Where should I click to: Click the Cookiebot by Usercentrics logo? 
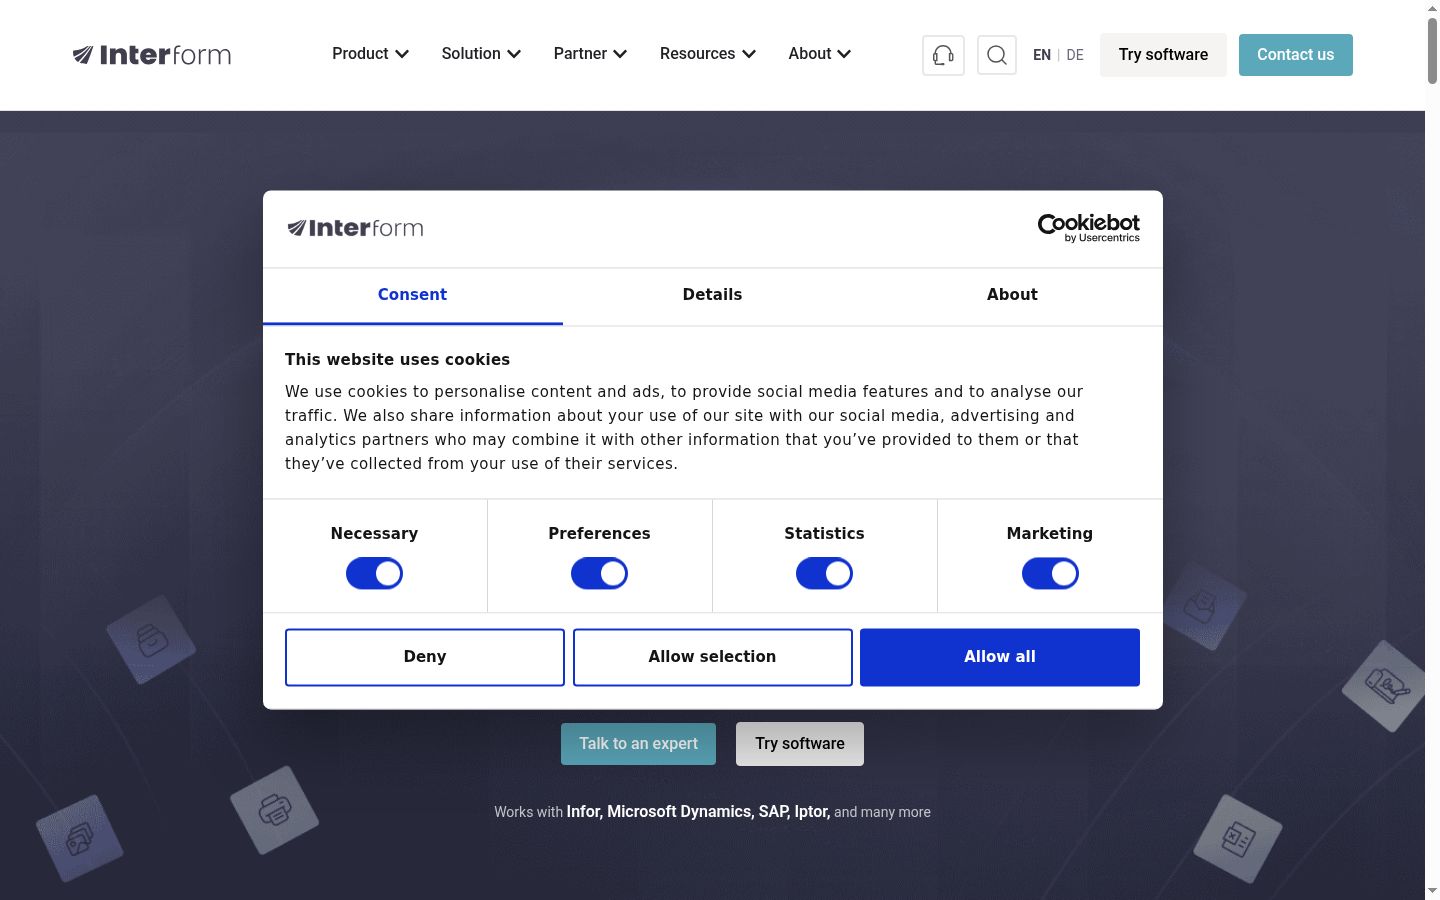click(1089, 228)
